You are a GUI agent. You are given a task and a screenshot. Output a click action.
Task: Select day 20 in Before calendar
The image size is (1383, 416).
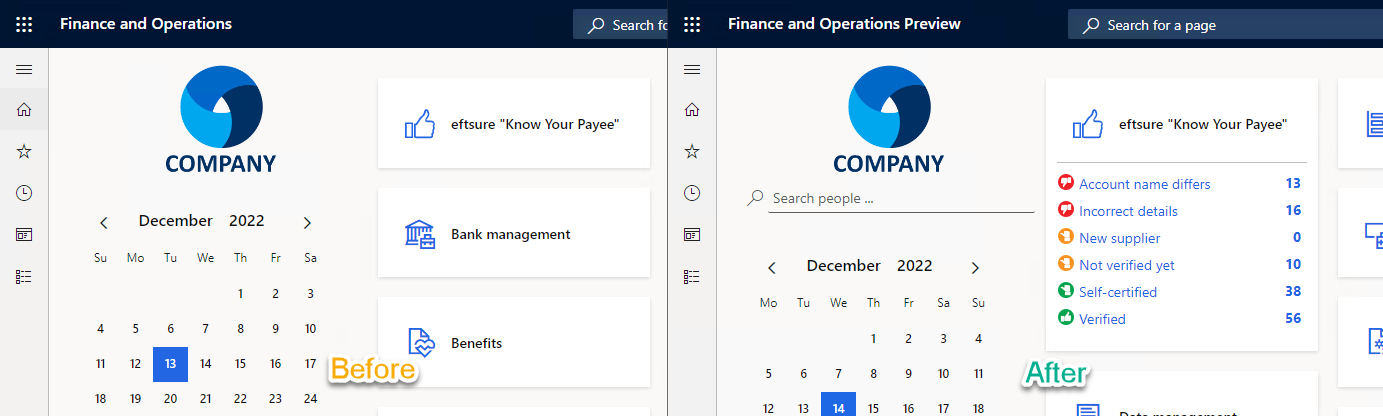170,398
